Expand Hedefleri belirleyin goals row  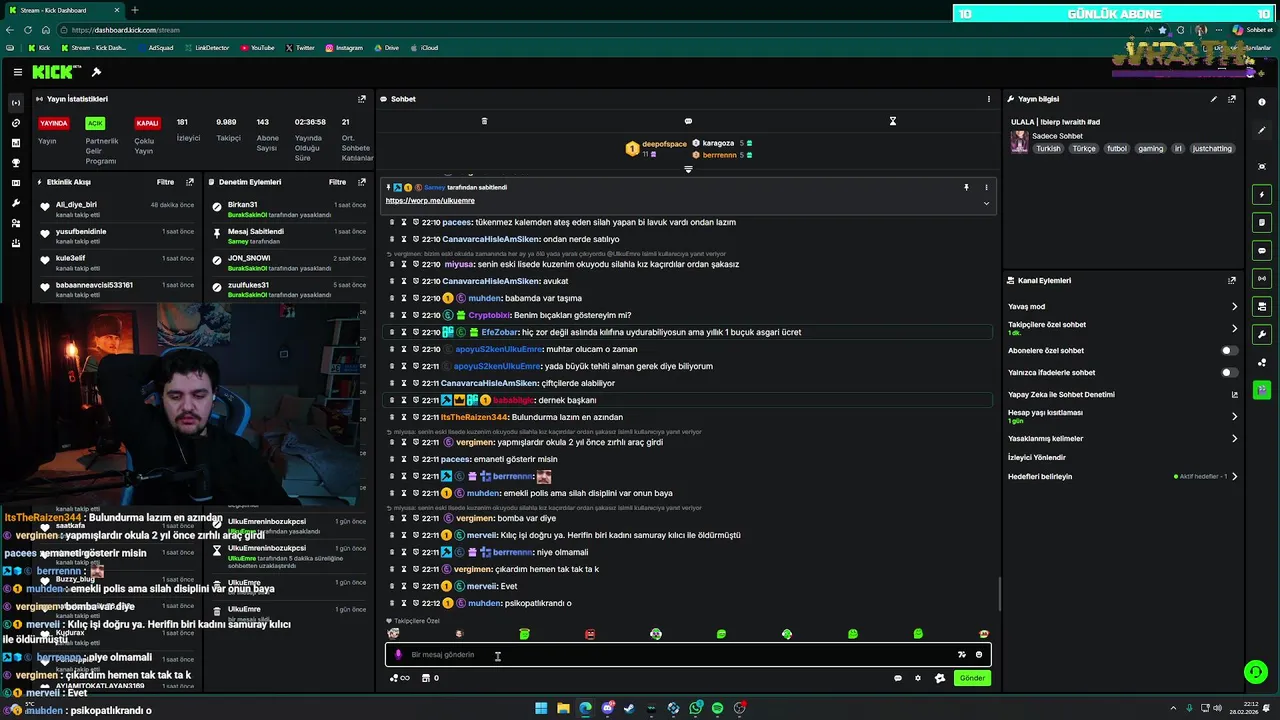[1234, 477]
